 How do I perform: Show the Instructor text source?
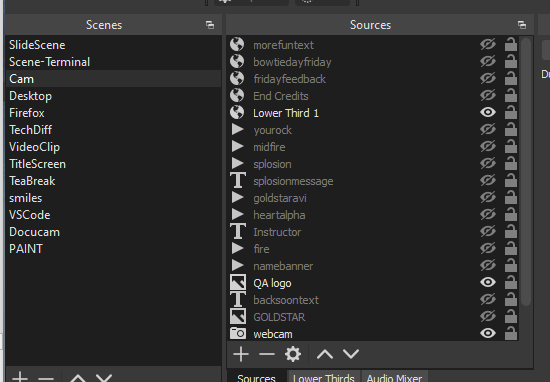point(488,232)
